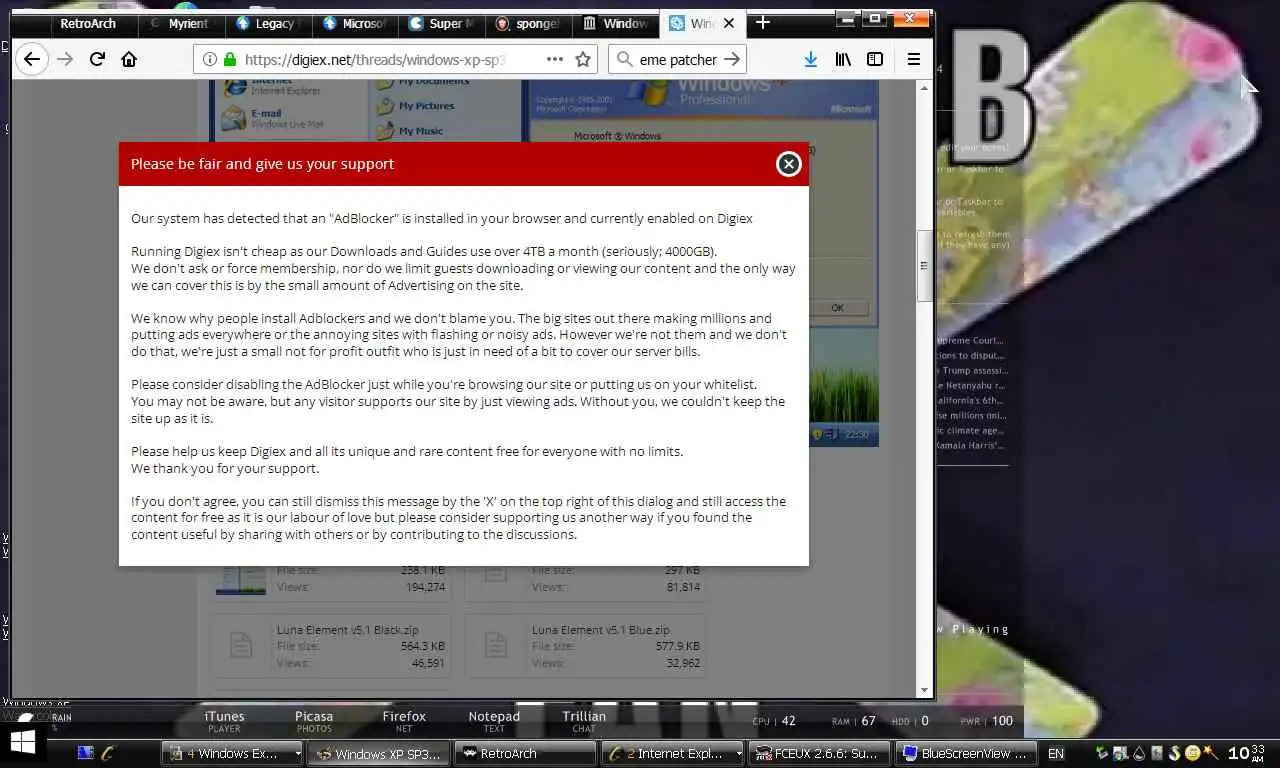
Task: Switch to the sponge tab
Action: (528, 23)
